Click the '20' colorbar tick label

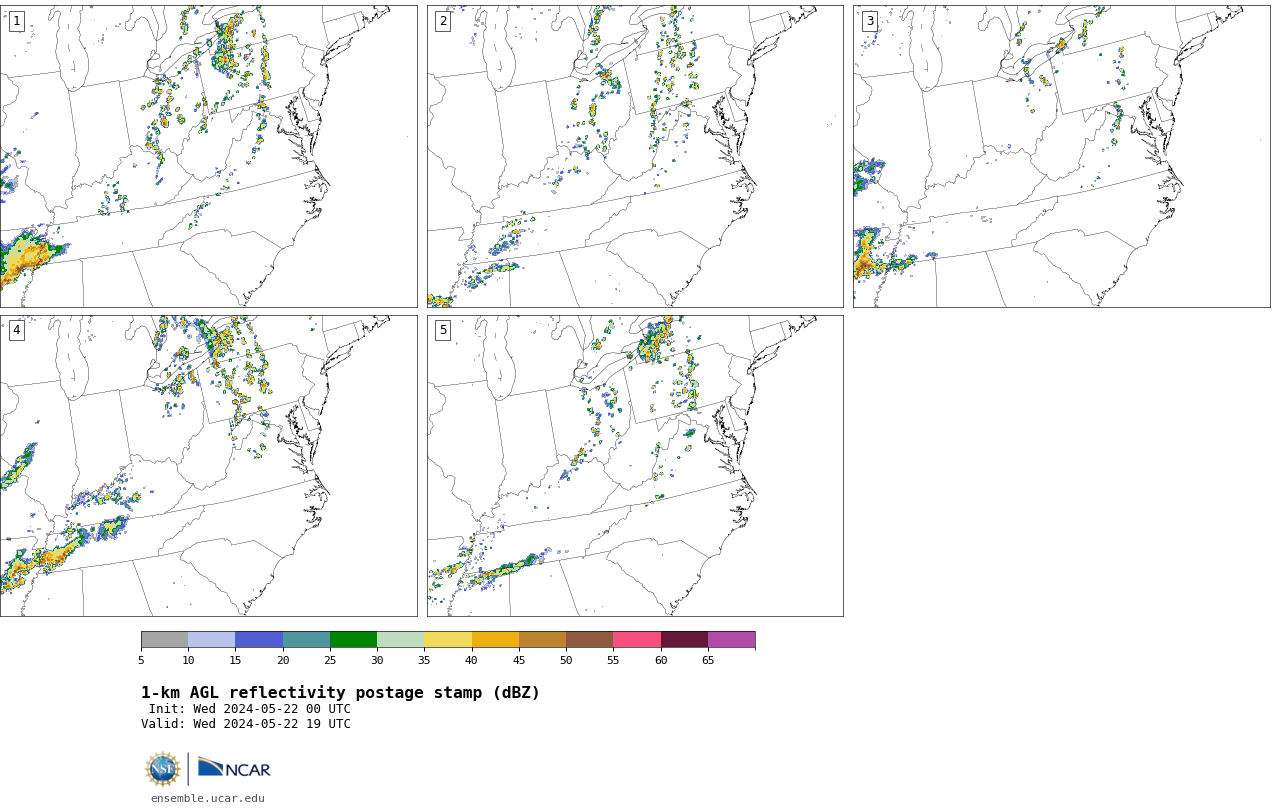pyautogui.click(x=283, y=660)
